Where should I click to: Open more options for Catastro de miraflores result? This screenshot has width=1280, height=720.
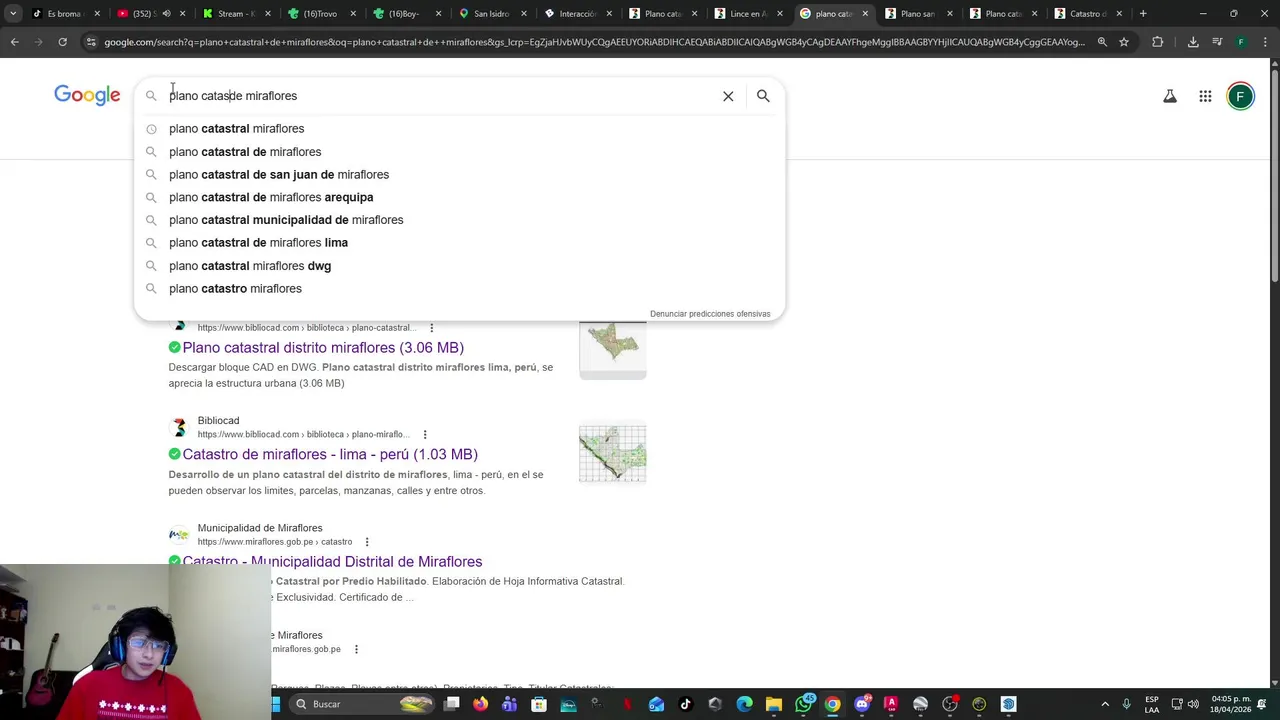424,435
